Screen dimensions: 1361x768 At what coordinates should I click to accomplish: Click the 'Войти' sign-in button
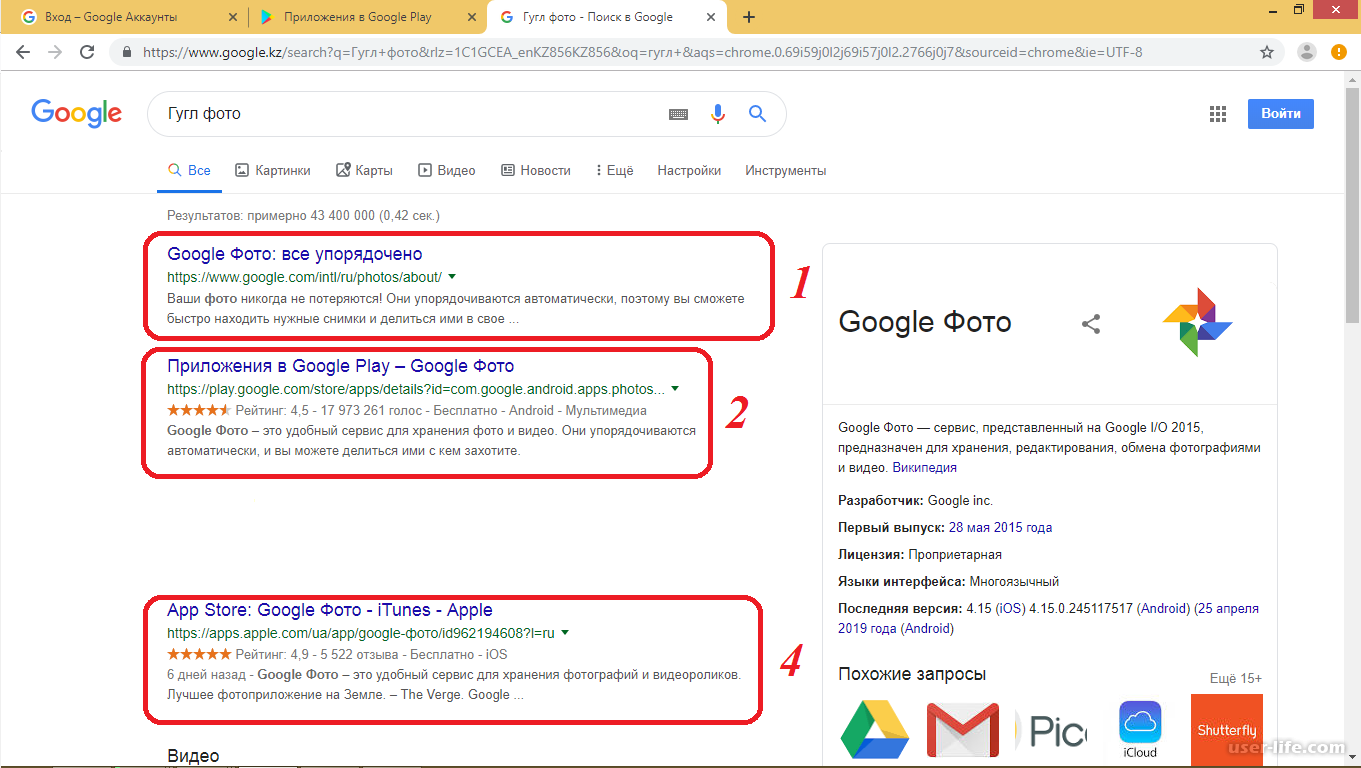pos(1281,114)
